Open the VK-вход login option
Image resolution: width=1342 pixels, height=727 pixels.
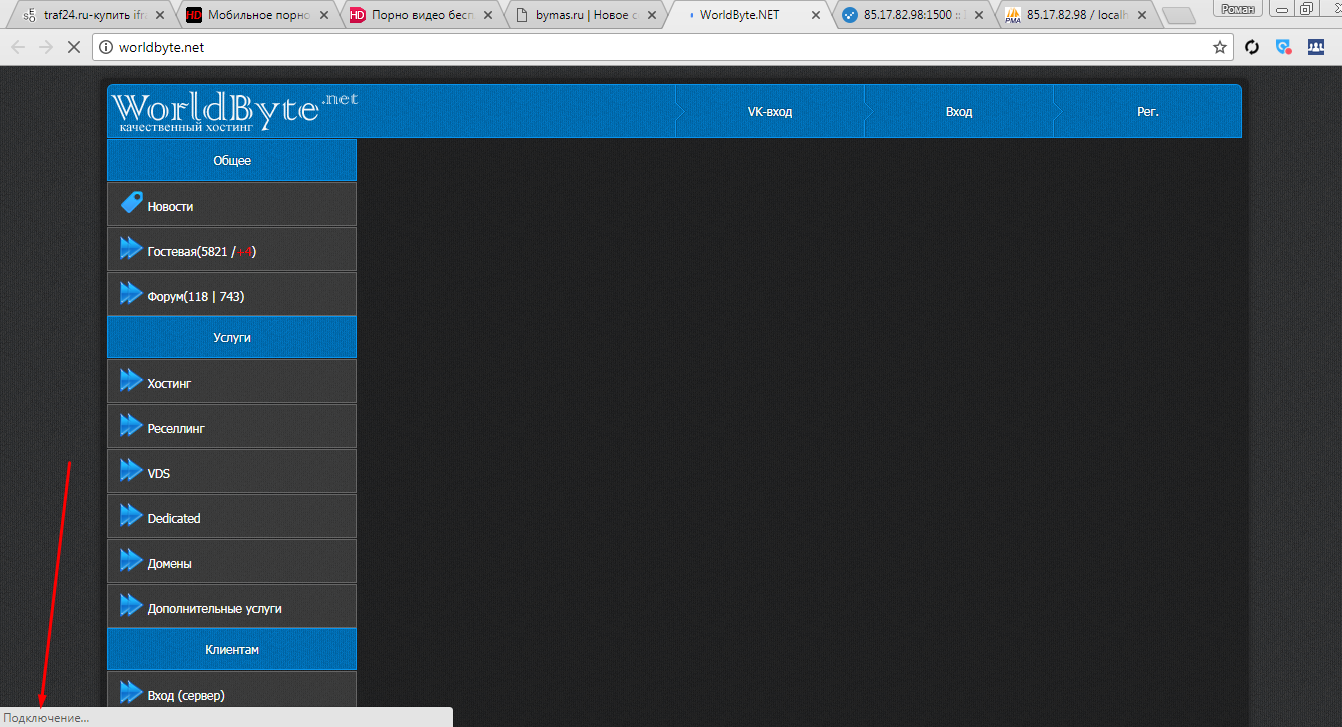click(x=769, y=112)
